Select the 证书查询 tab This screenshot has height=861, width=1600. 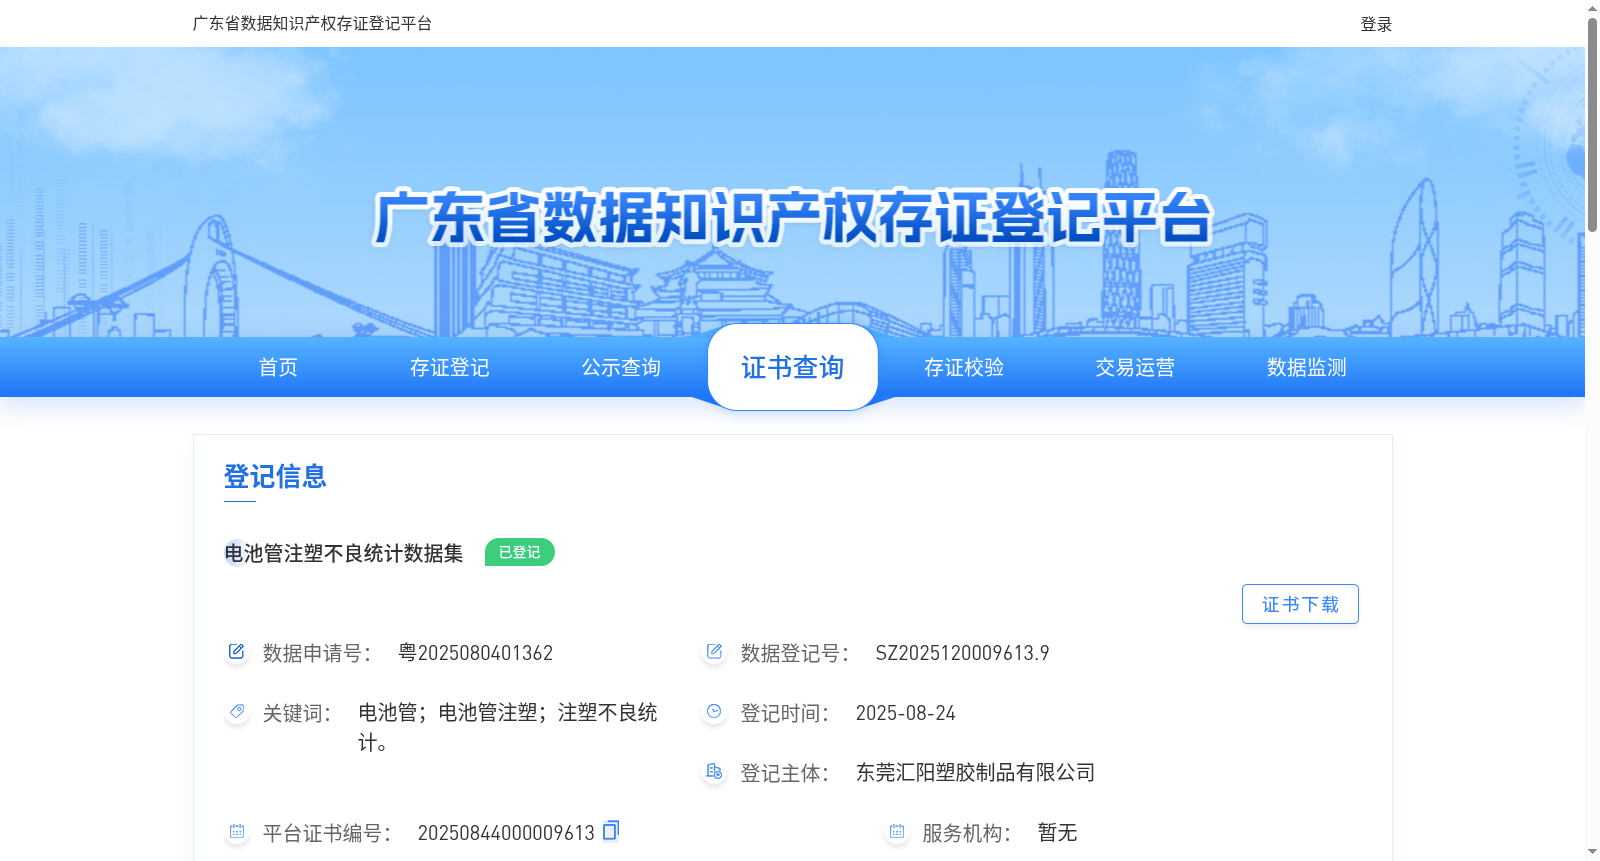point(793,367)
